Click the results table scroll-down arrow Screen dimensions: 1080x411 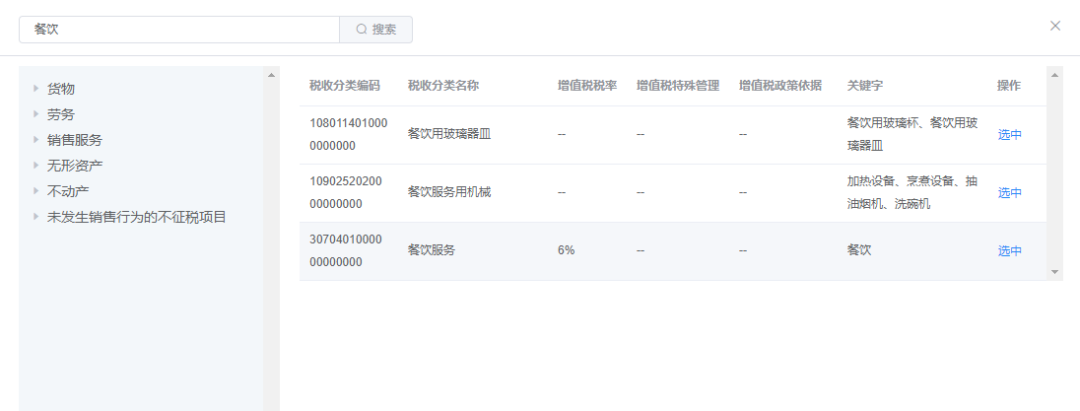[x=1055, y=272]
